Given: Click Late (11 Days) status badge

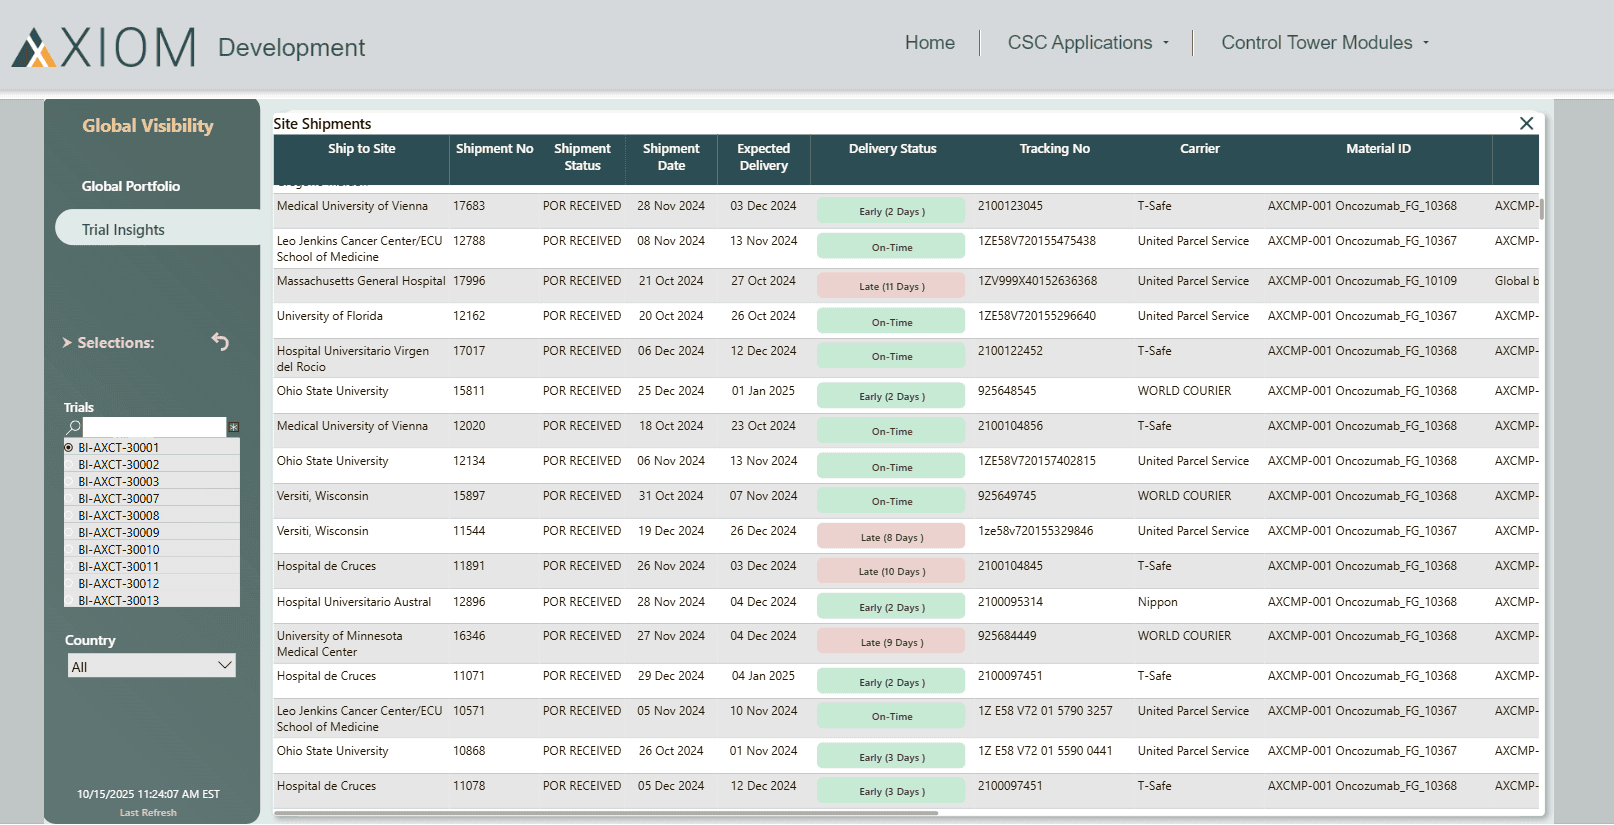Looking at the screenshot, I should (x=891, y=286).
